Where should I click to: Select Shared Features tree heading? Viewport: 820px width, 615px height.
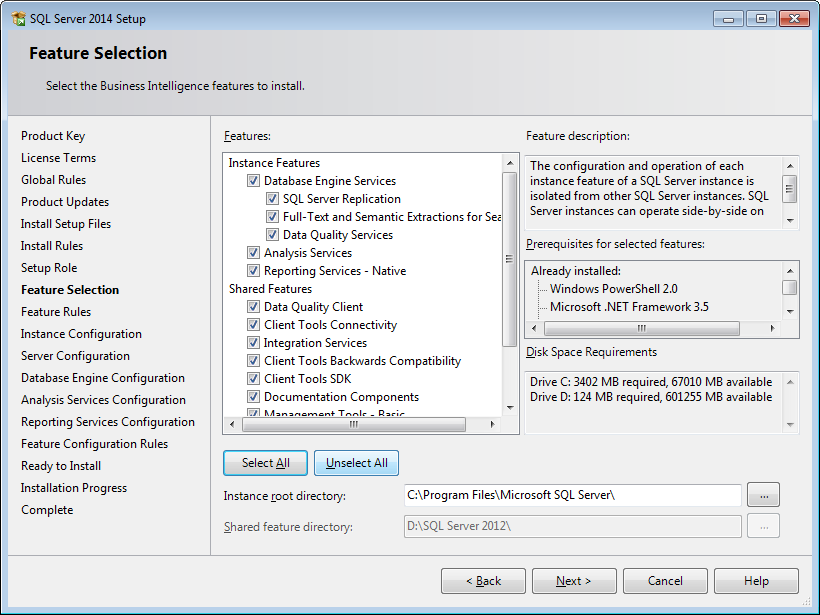point(270,289)
